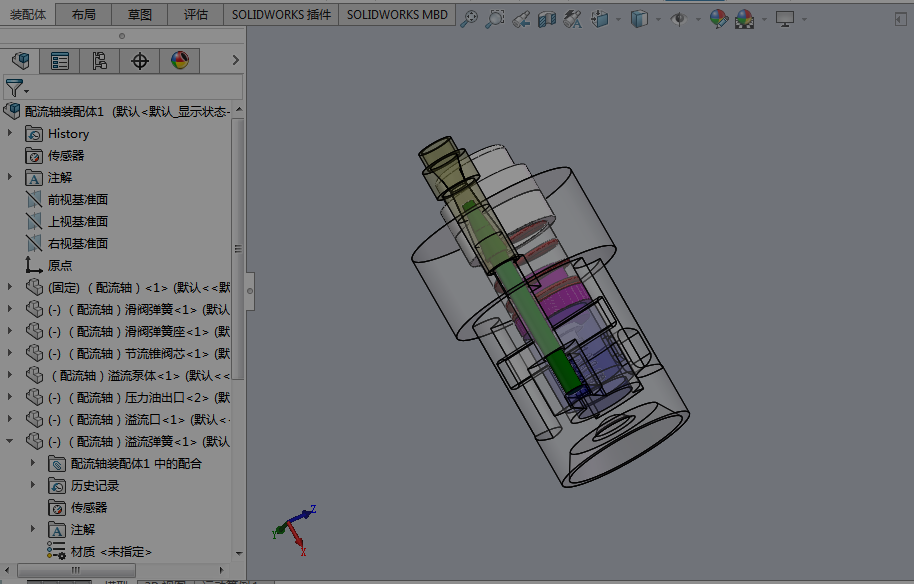The width and height of the screenshot is (914, 584).
Task: Click the 材质 <未指定> material icon
Action: (57, 551)
